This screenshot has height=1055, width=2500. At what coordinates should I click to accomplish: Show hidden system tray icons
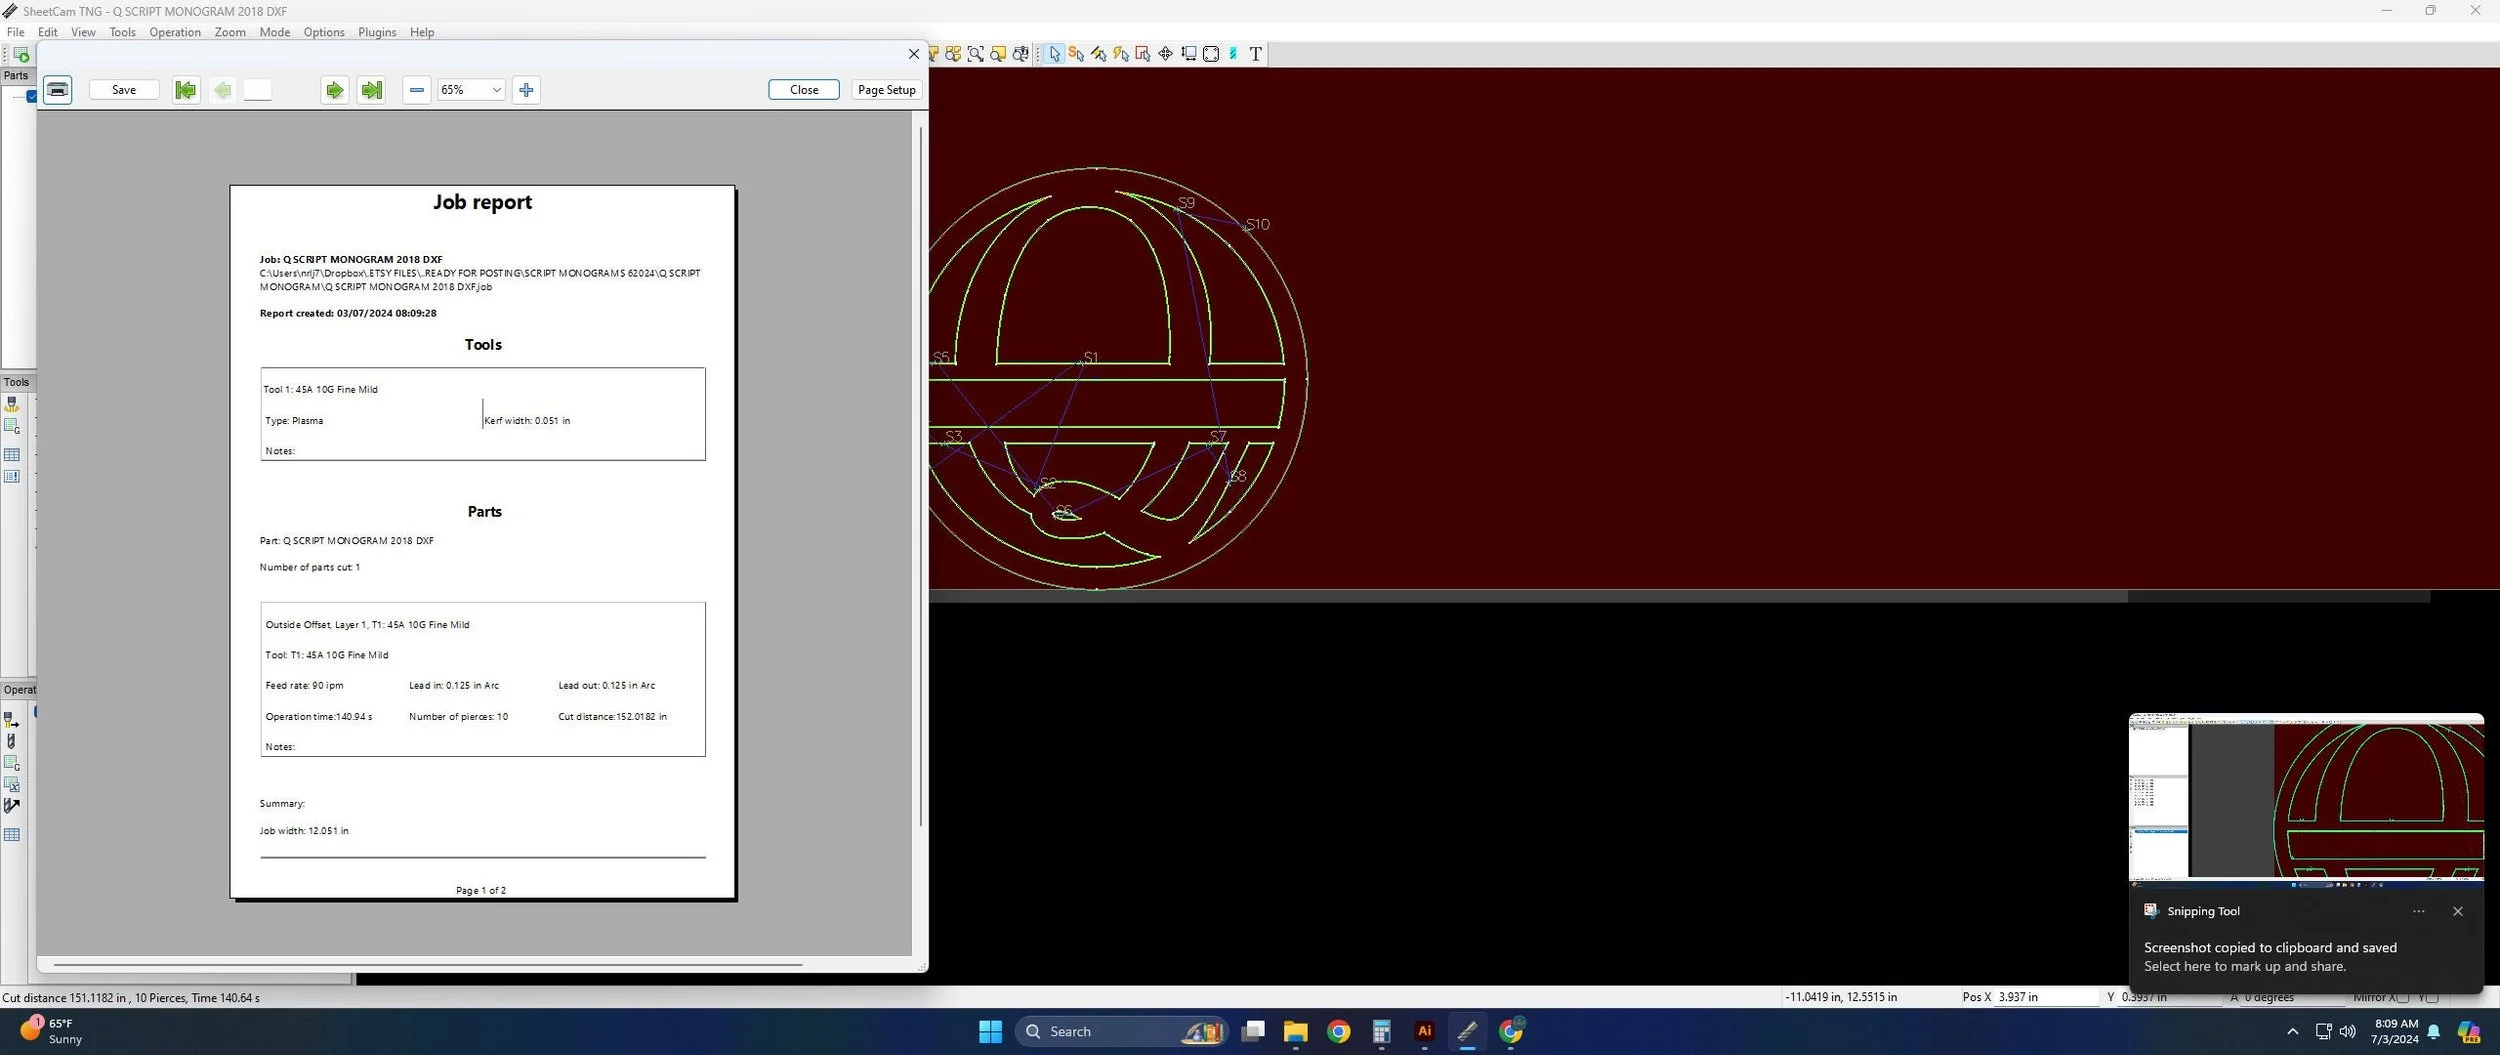(x=2292, y=1032)
